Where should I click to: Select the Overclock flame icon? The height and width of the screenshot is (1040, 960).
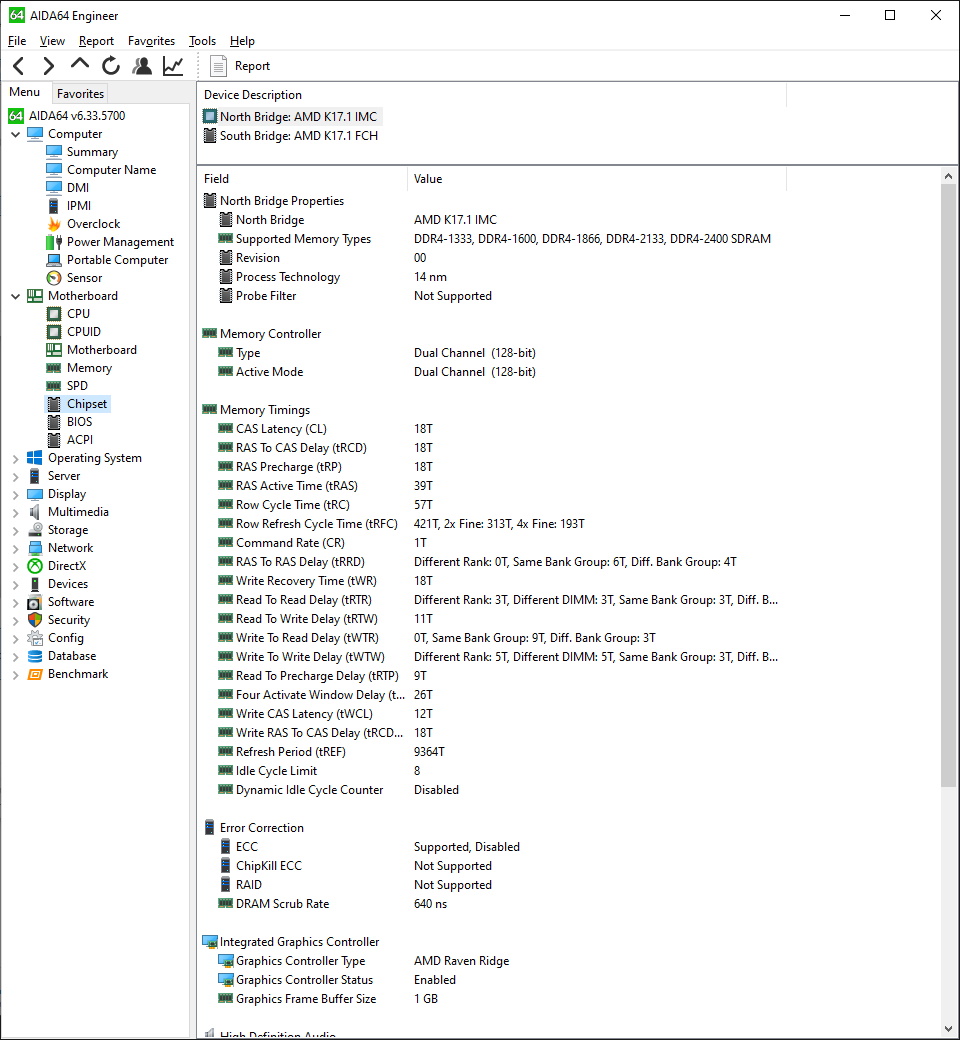(54, 224)
